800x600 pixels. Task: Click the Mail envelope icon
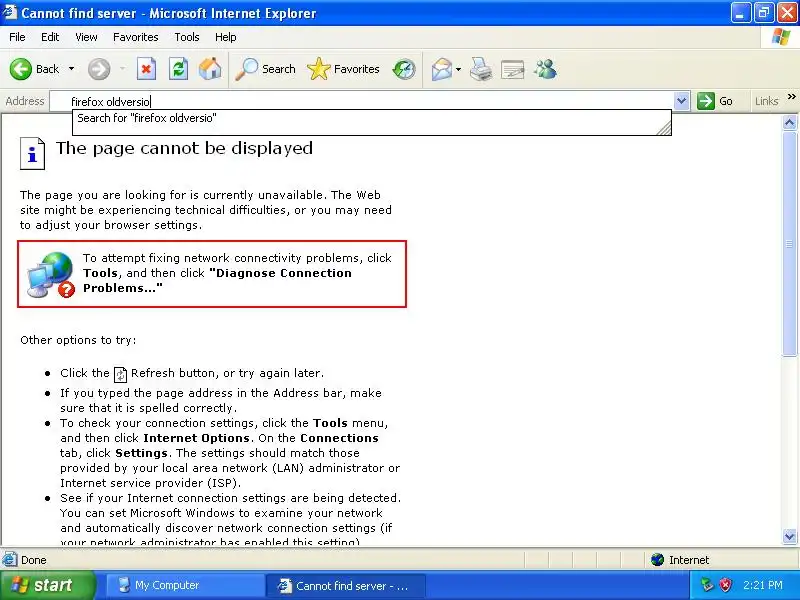point(441,69)
